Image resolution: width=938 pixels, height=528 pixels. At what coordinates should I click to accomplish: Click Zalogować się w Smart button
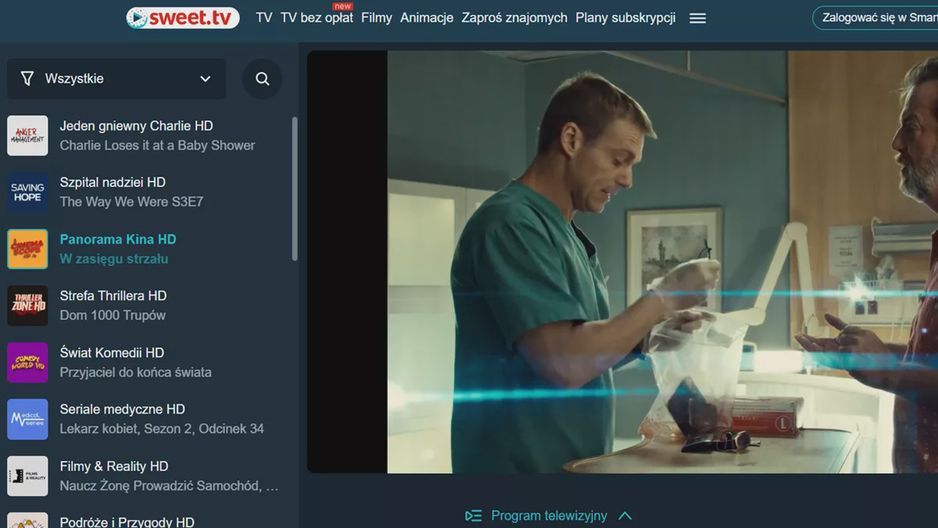pos(875,18)
